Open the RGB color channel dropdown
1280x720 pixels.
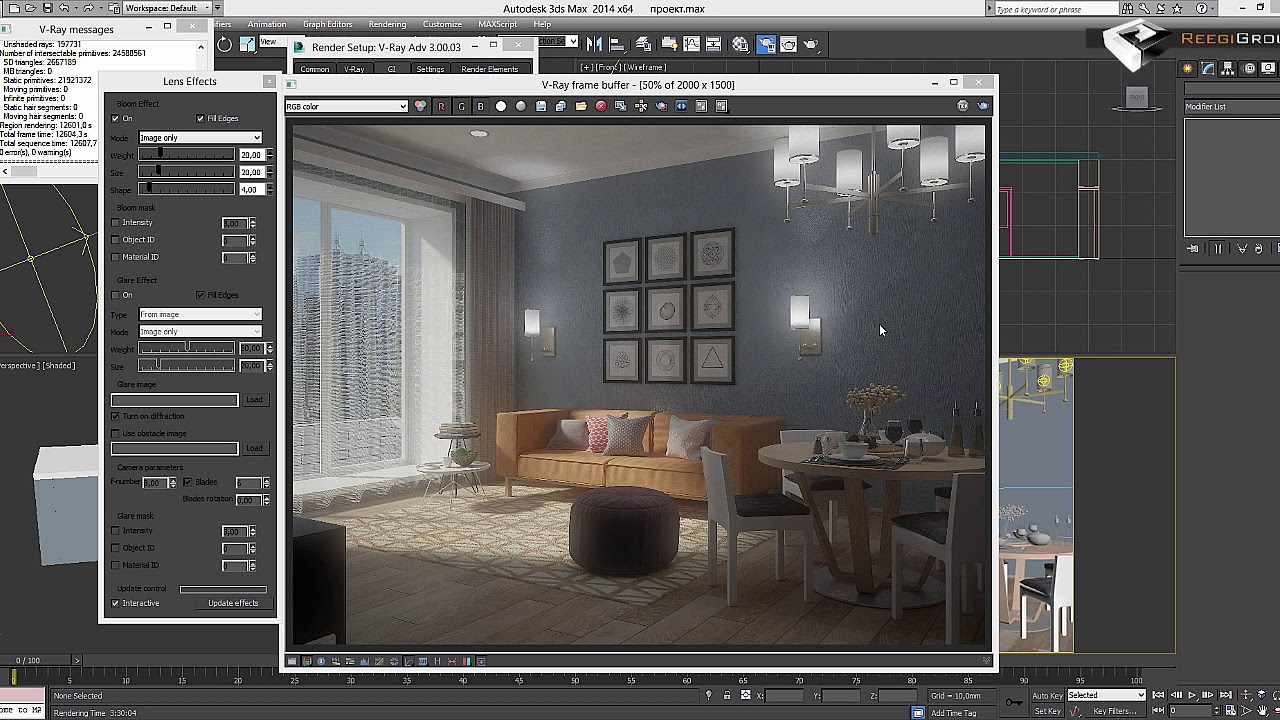tap(346, 106)
